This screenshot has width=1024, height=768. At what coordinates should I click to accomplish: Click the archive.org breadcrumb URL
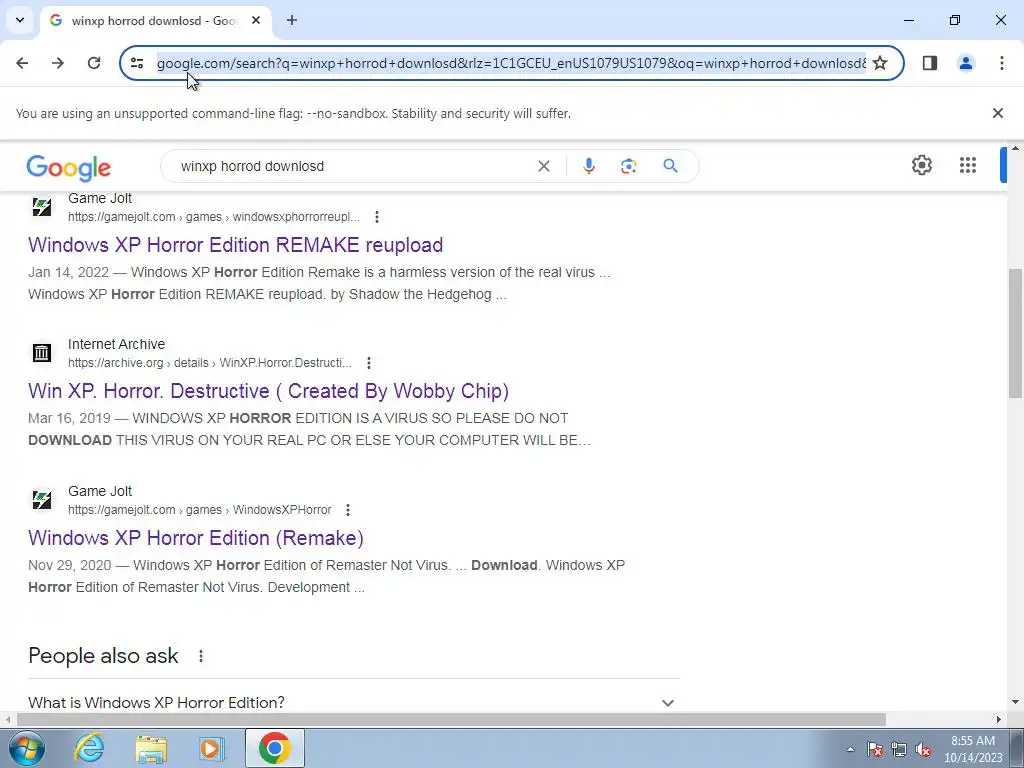coord(210,363)
